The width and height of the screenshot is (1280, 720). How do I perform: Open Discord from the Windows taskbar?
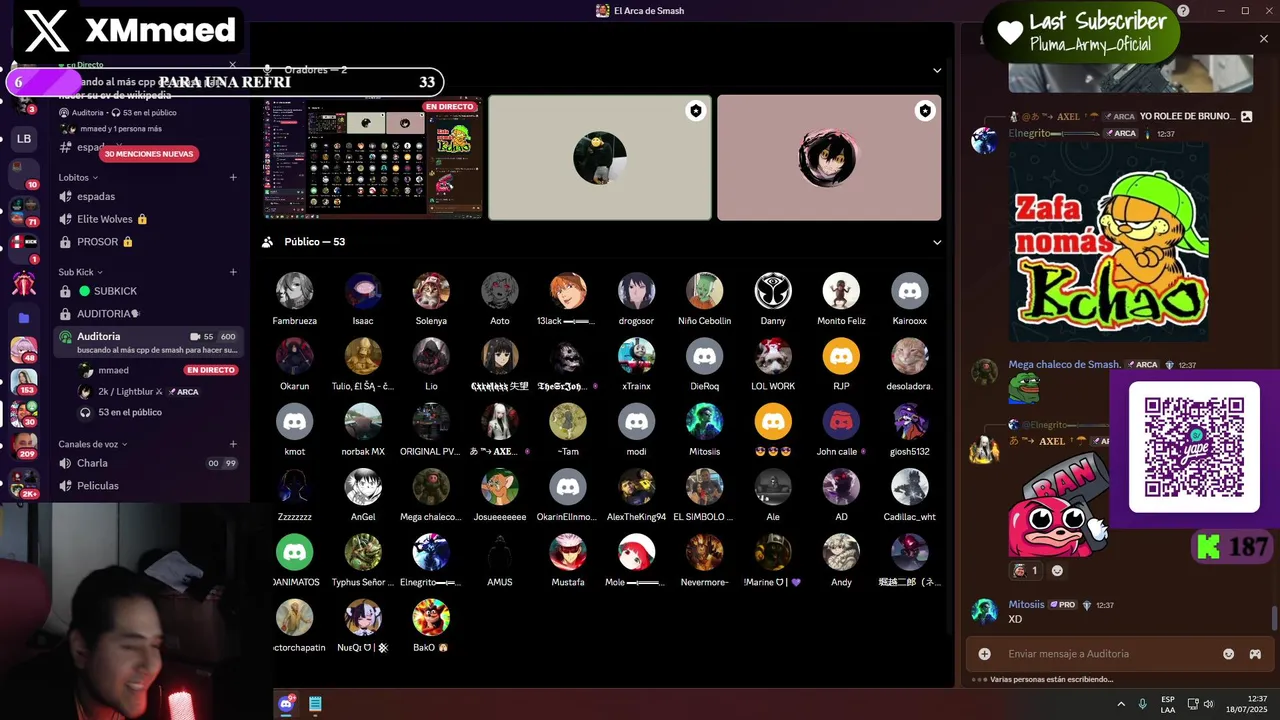(287, 704)
